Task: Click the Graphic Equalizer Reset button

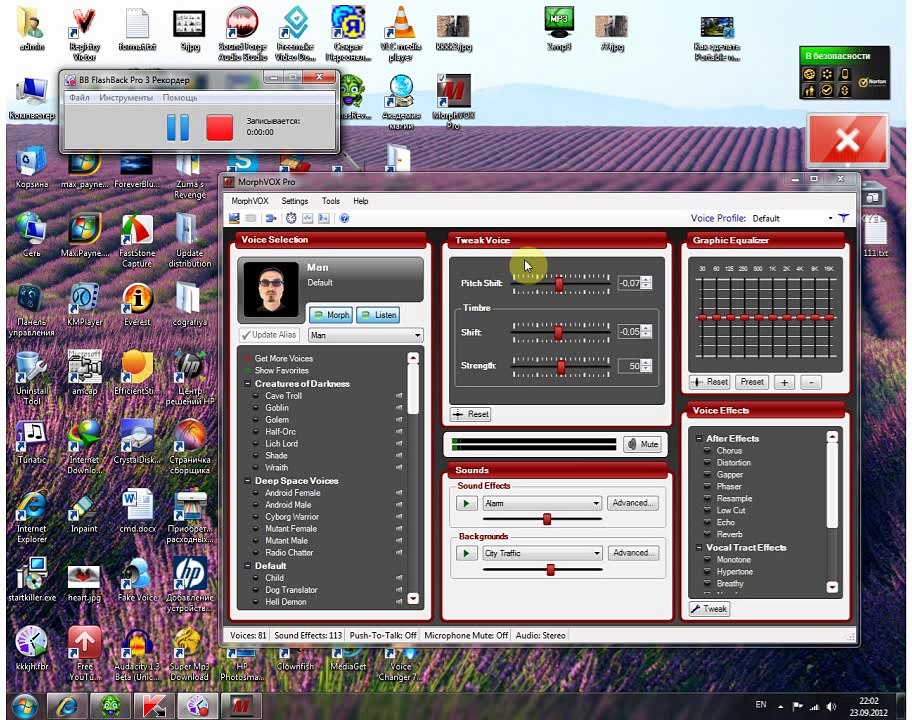Action: tap(710, 382)
